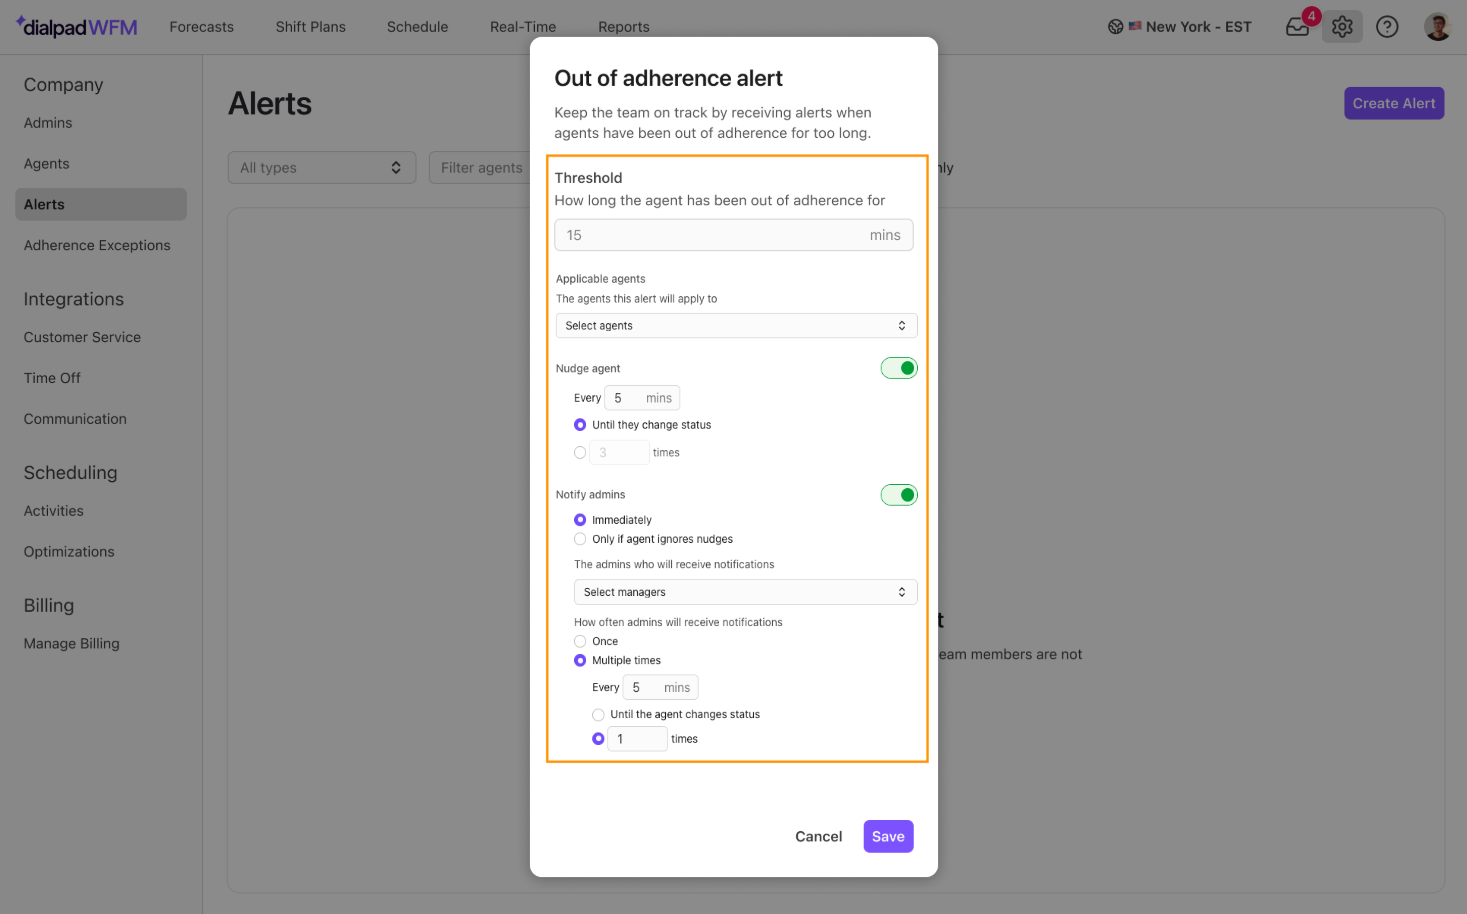This screenshot has height=914, width=1467.
Task: Turn off the Notify admins toggle
Action: 899,495
